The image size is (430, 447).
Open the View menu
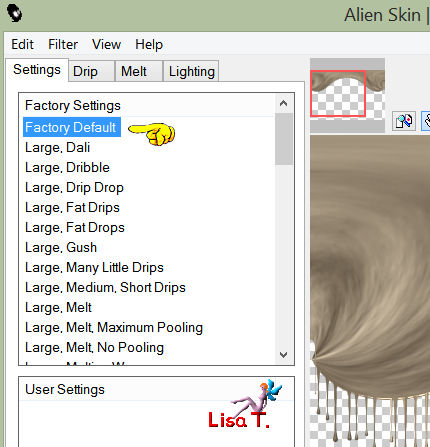click(x=106, y=44)
